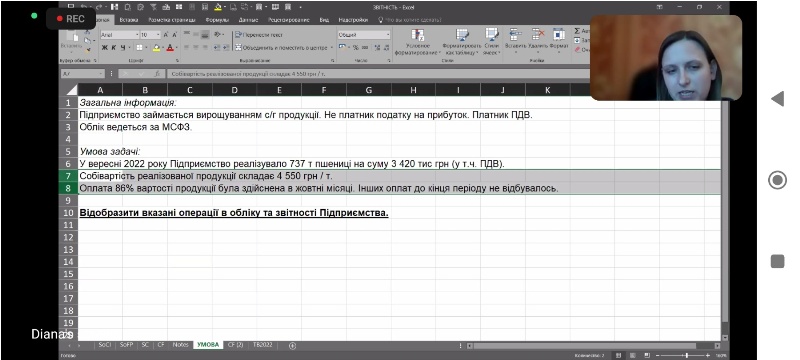Toggle italic formatting button К
The width and height of the screenshot is (800, 360).
click(x=113, y=47)
